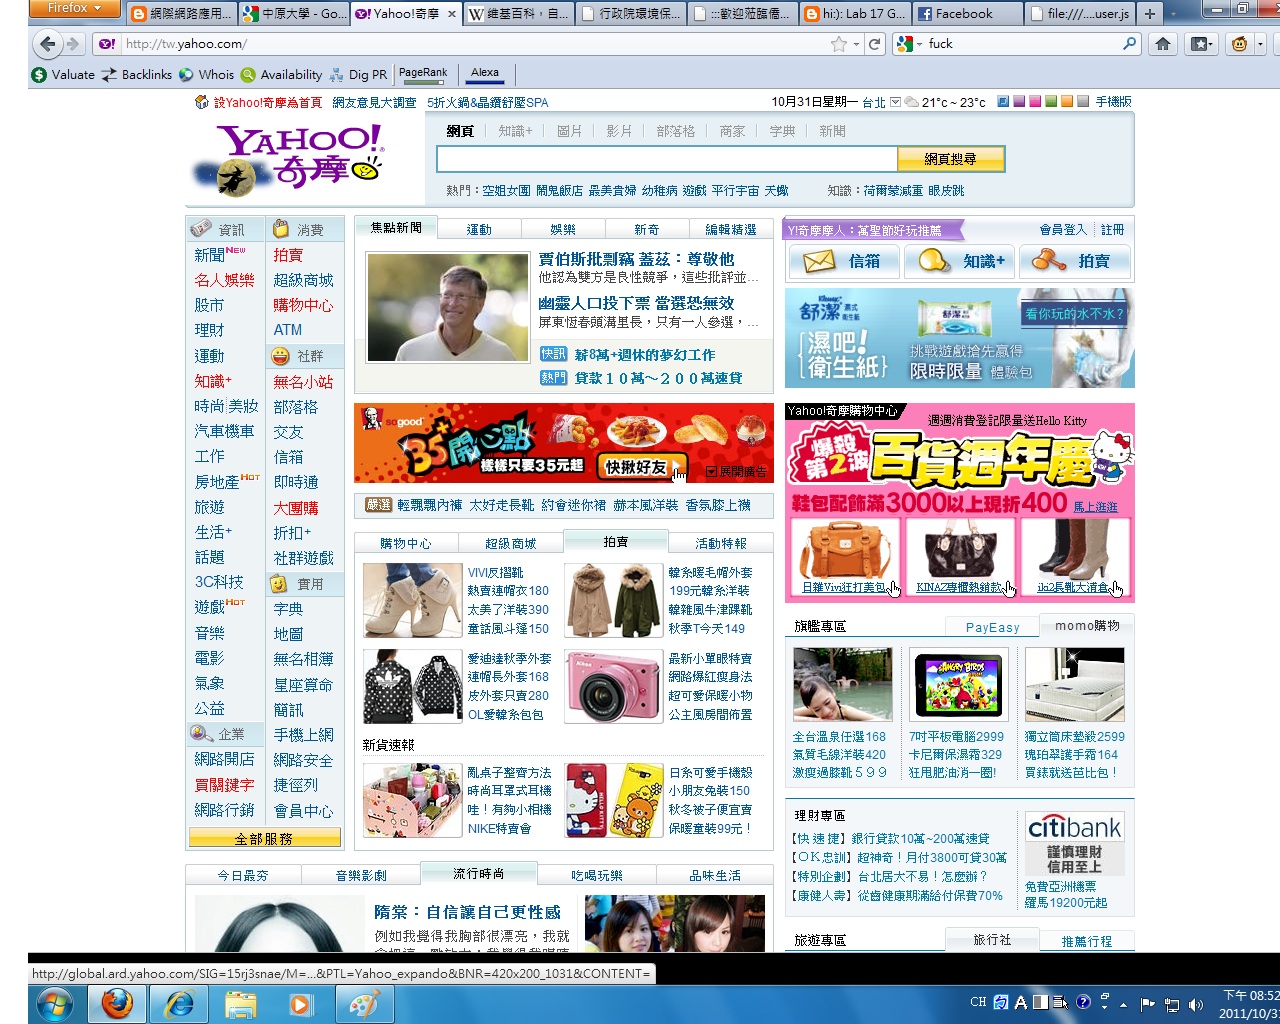Click 註冊 register link
Image resolution: width=1280 pixels, height=1024 pixels.
[1113, 230]
